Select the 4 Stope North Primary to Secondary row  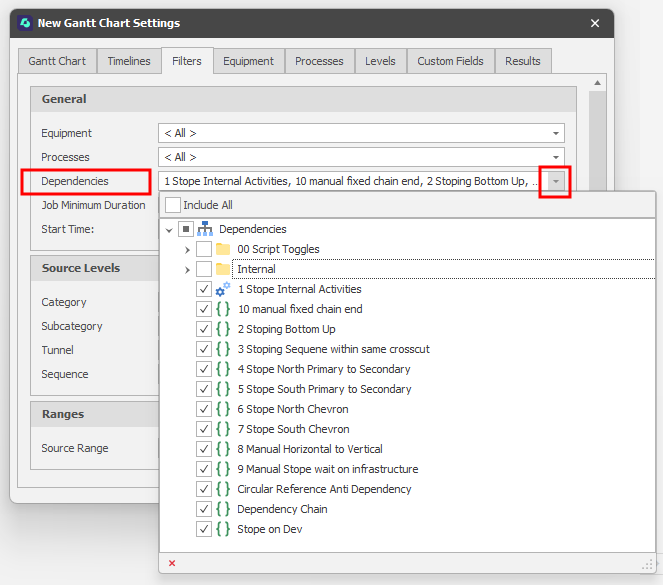pos(323,369)
